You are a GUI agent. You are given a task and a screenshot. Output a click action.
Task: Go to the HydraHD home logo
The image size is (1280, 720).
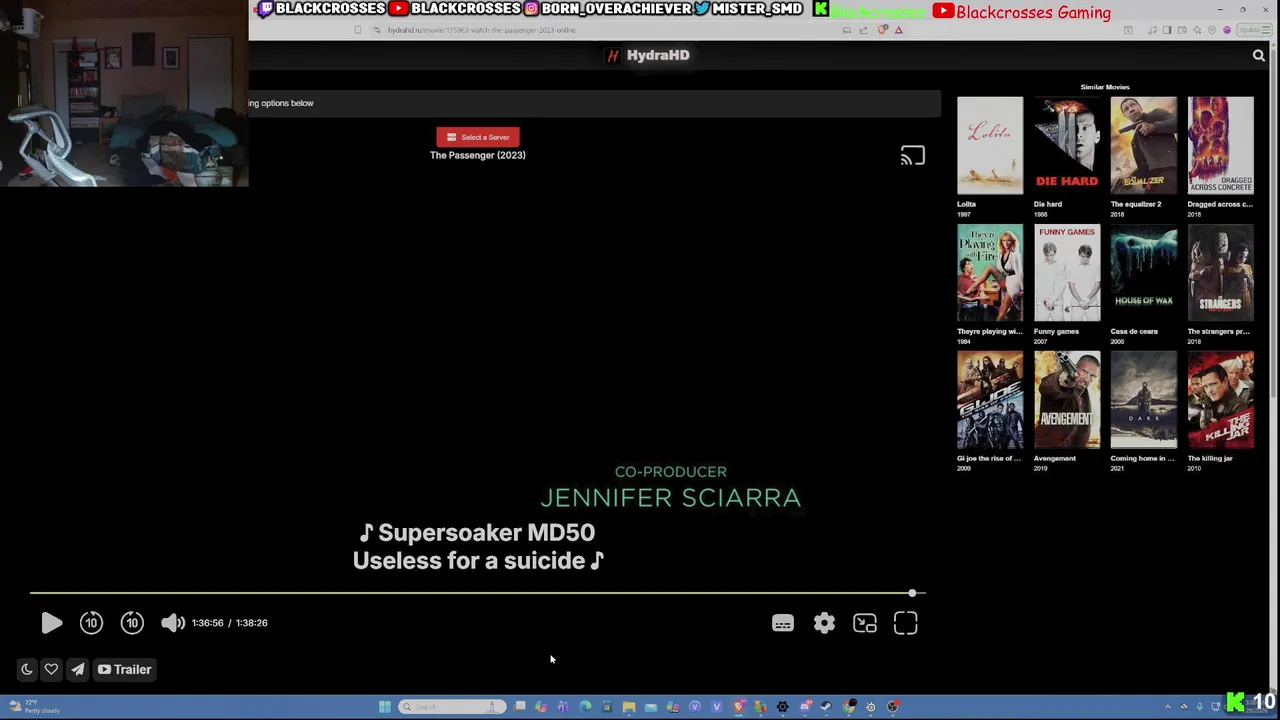coord(649,55)
